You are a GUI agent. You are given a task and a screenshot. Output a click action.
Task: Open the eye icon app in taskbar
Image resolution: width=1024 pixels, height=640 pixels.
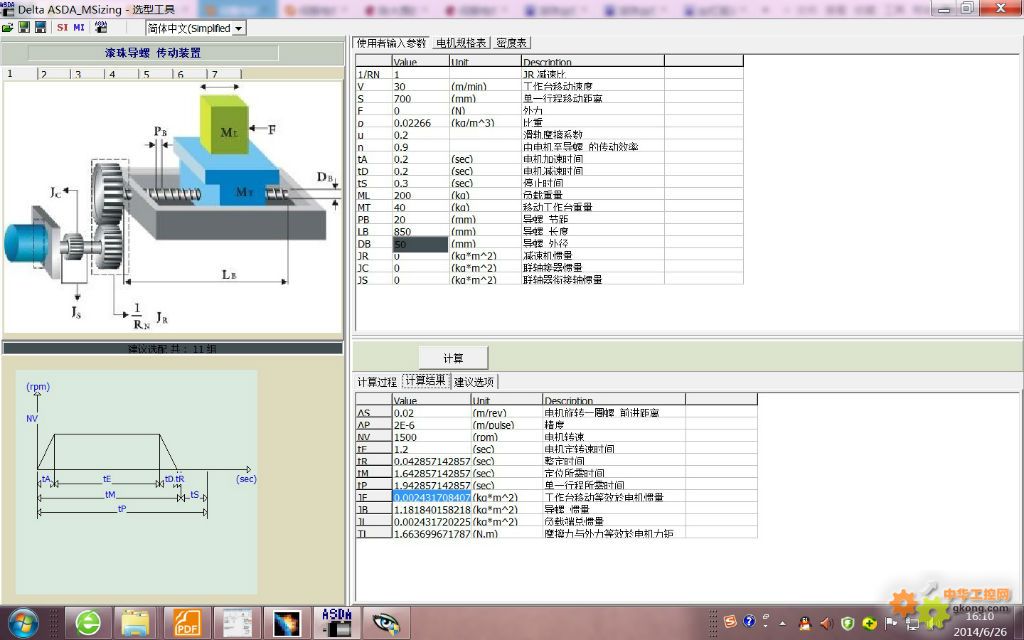click(x=386, y=622)
